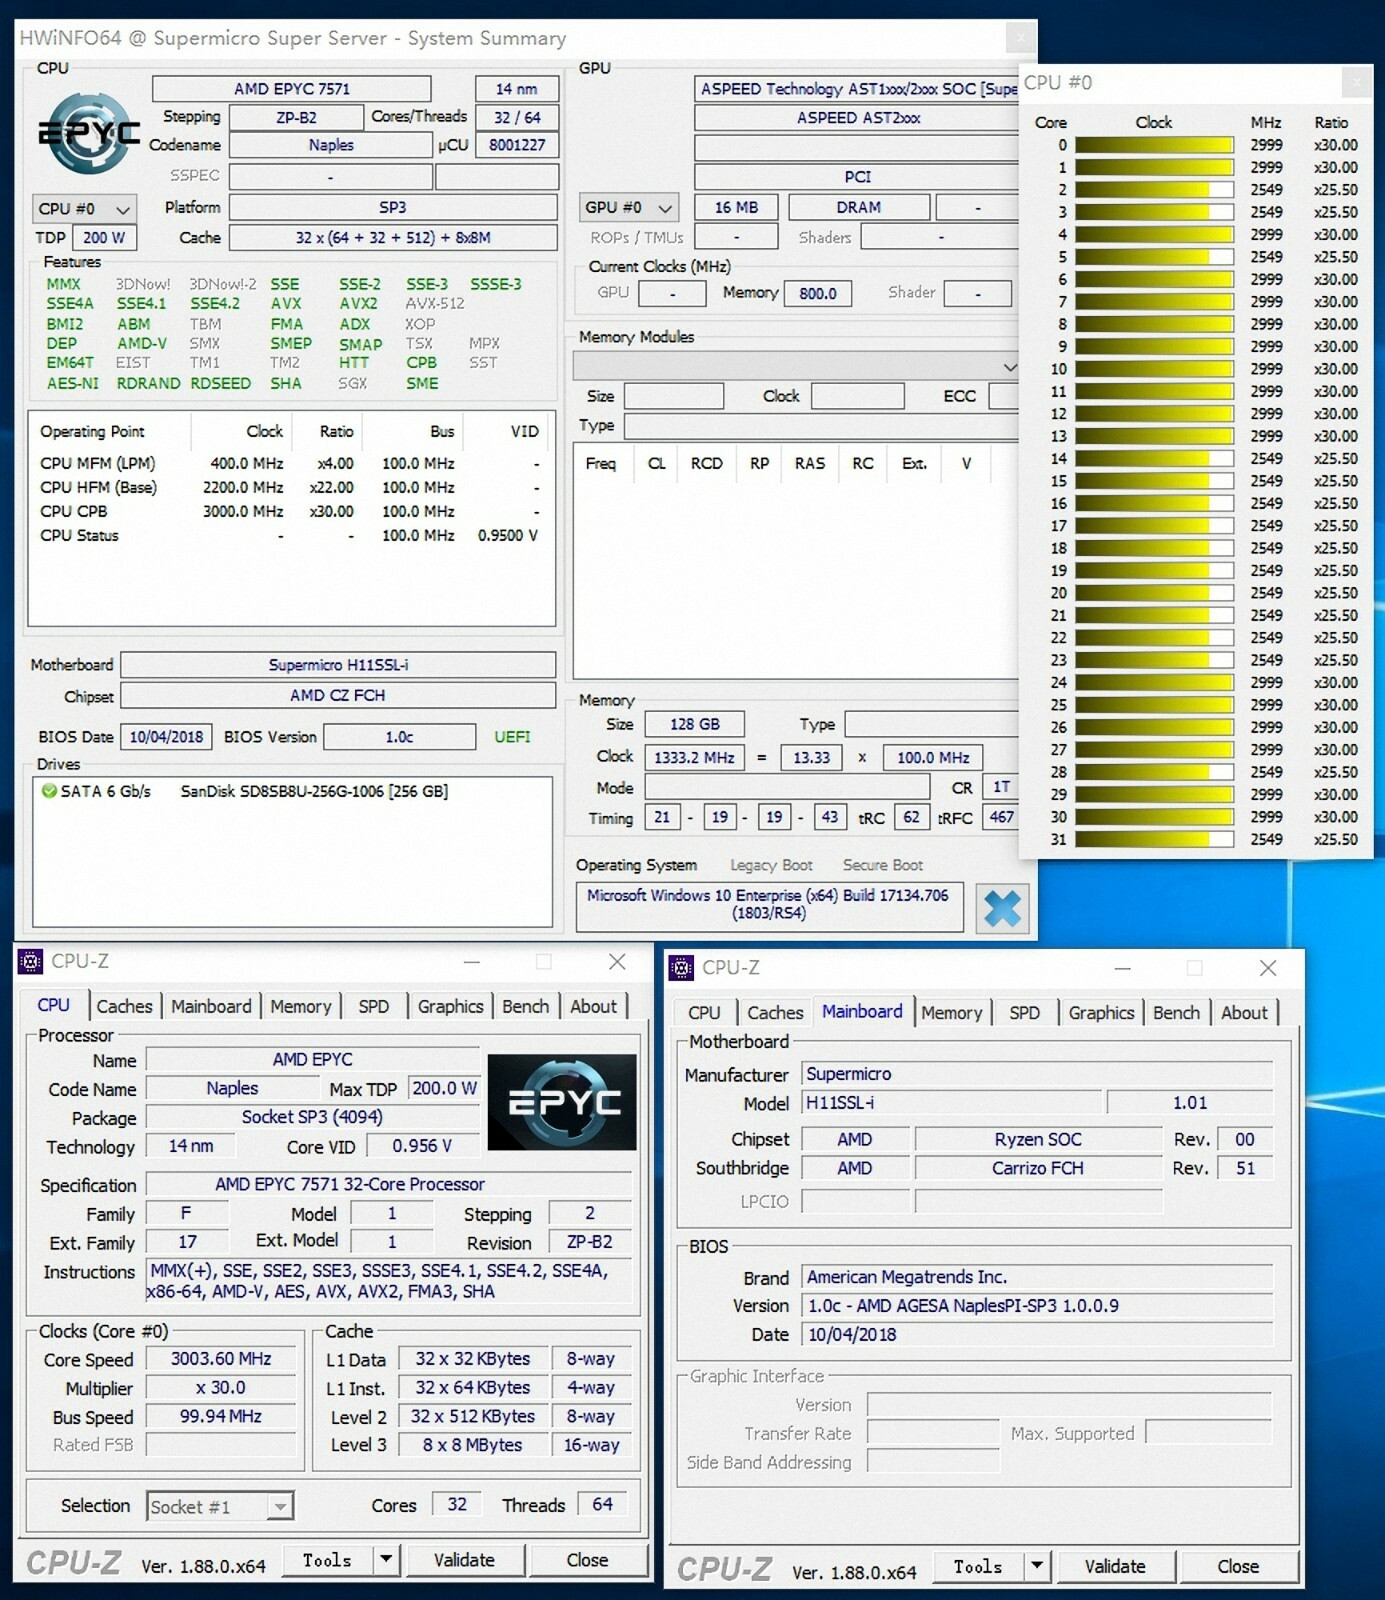Select Memory tab in CPU-Z processor window
The image size is (1385, 1600).
[x=301, y=1006]
